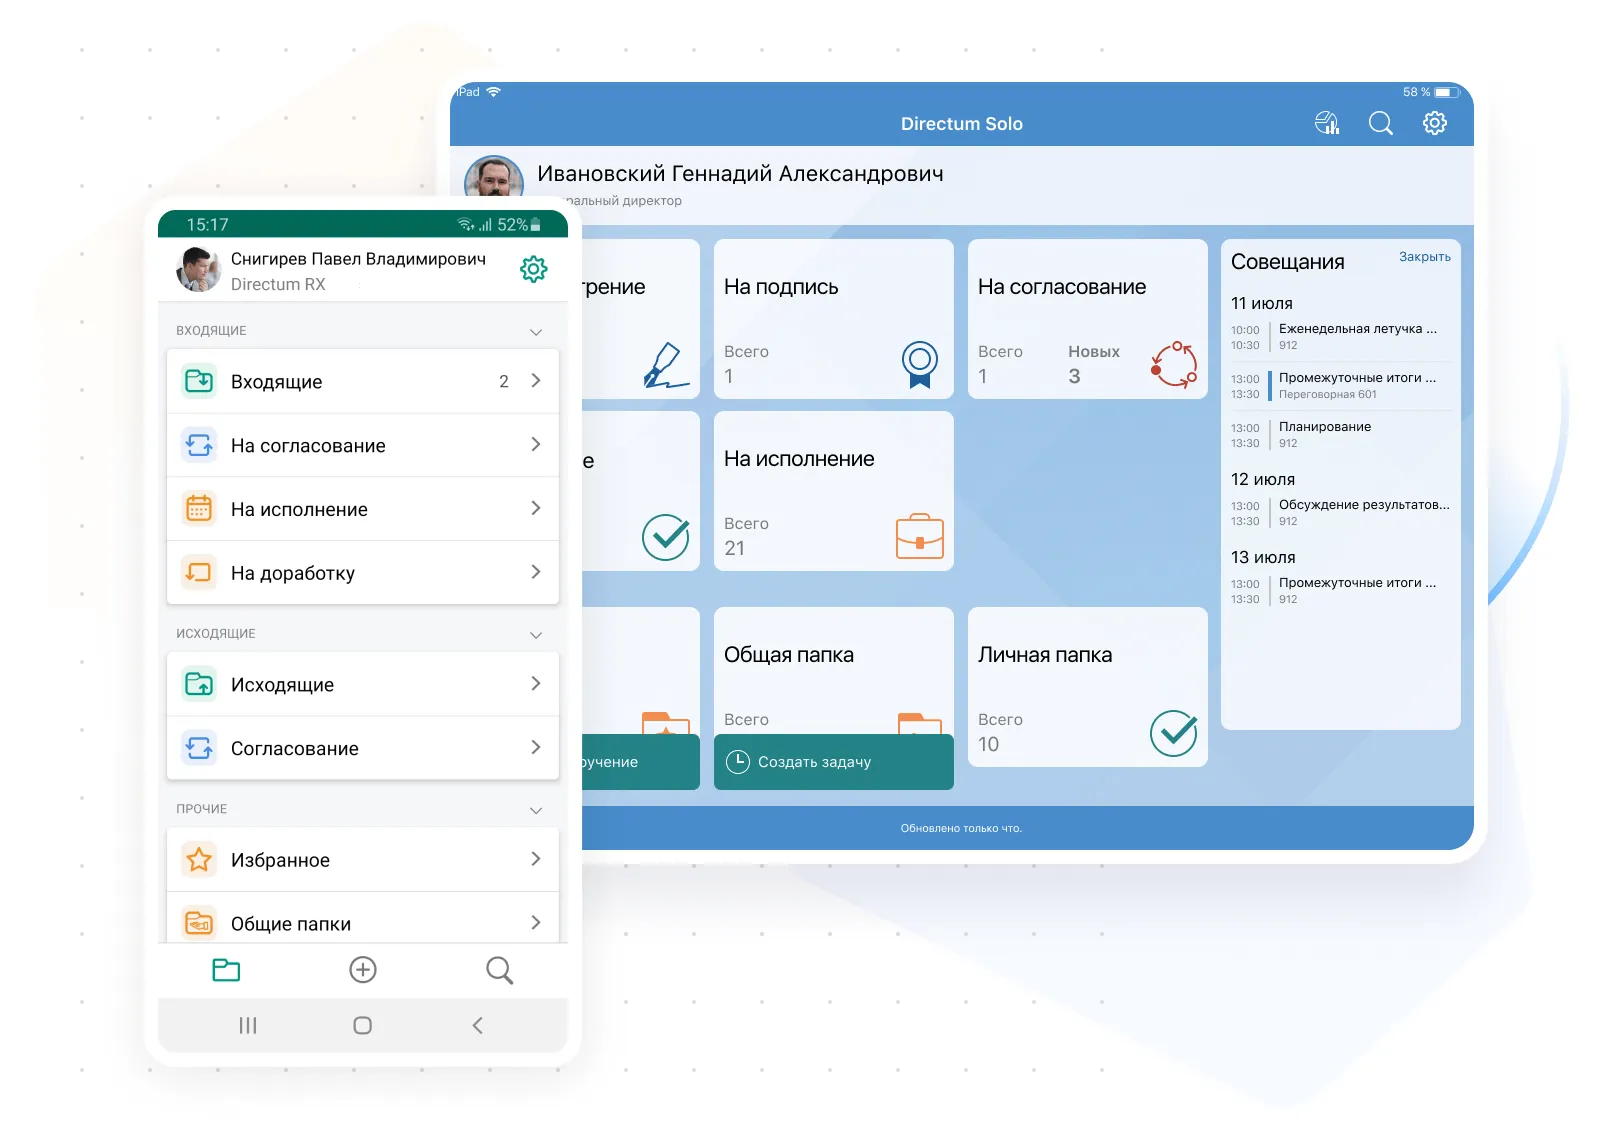
Task: Open the На доработку list item
Action: [362, 573]
